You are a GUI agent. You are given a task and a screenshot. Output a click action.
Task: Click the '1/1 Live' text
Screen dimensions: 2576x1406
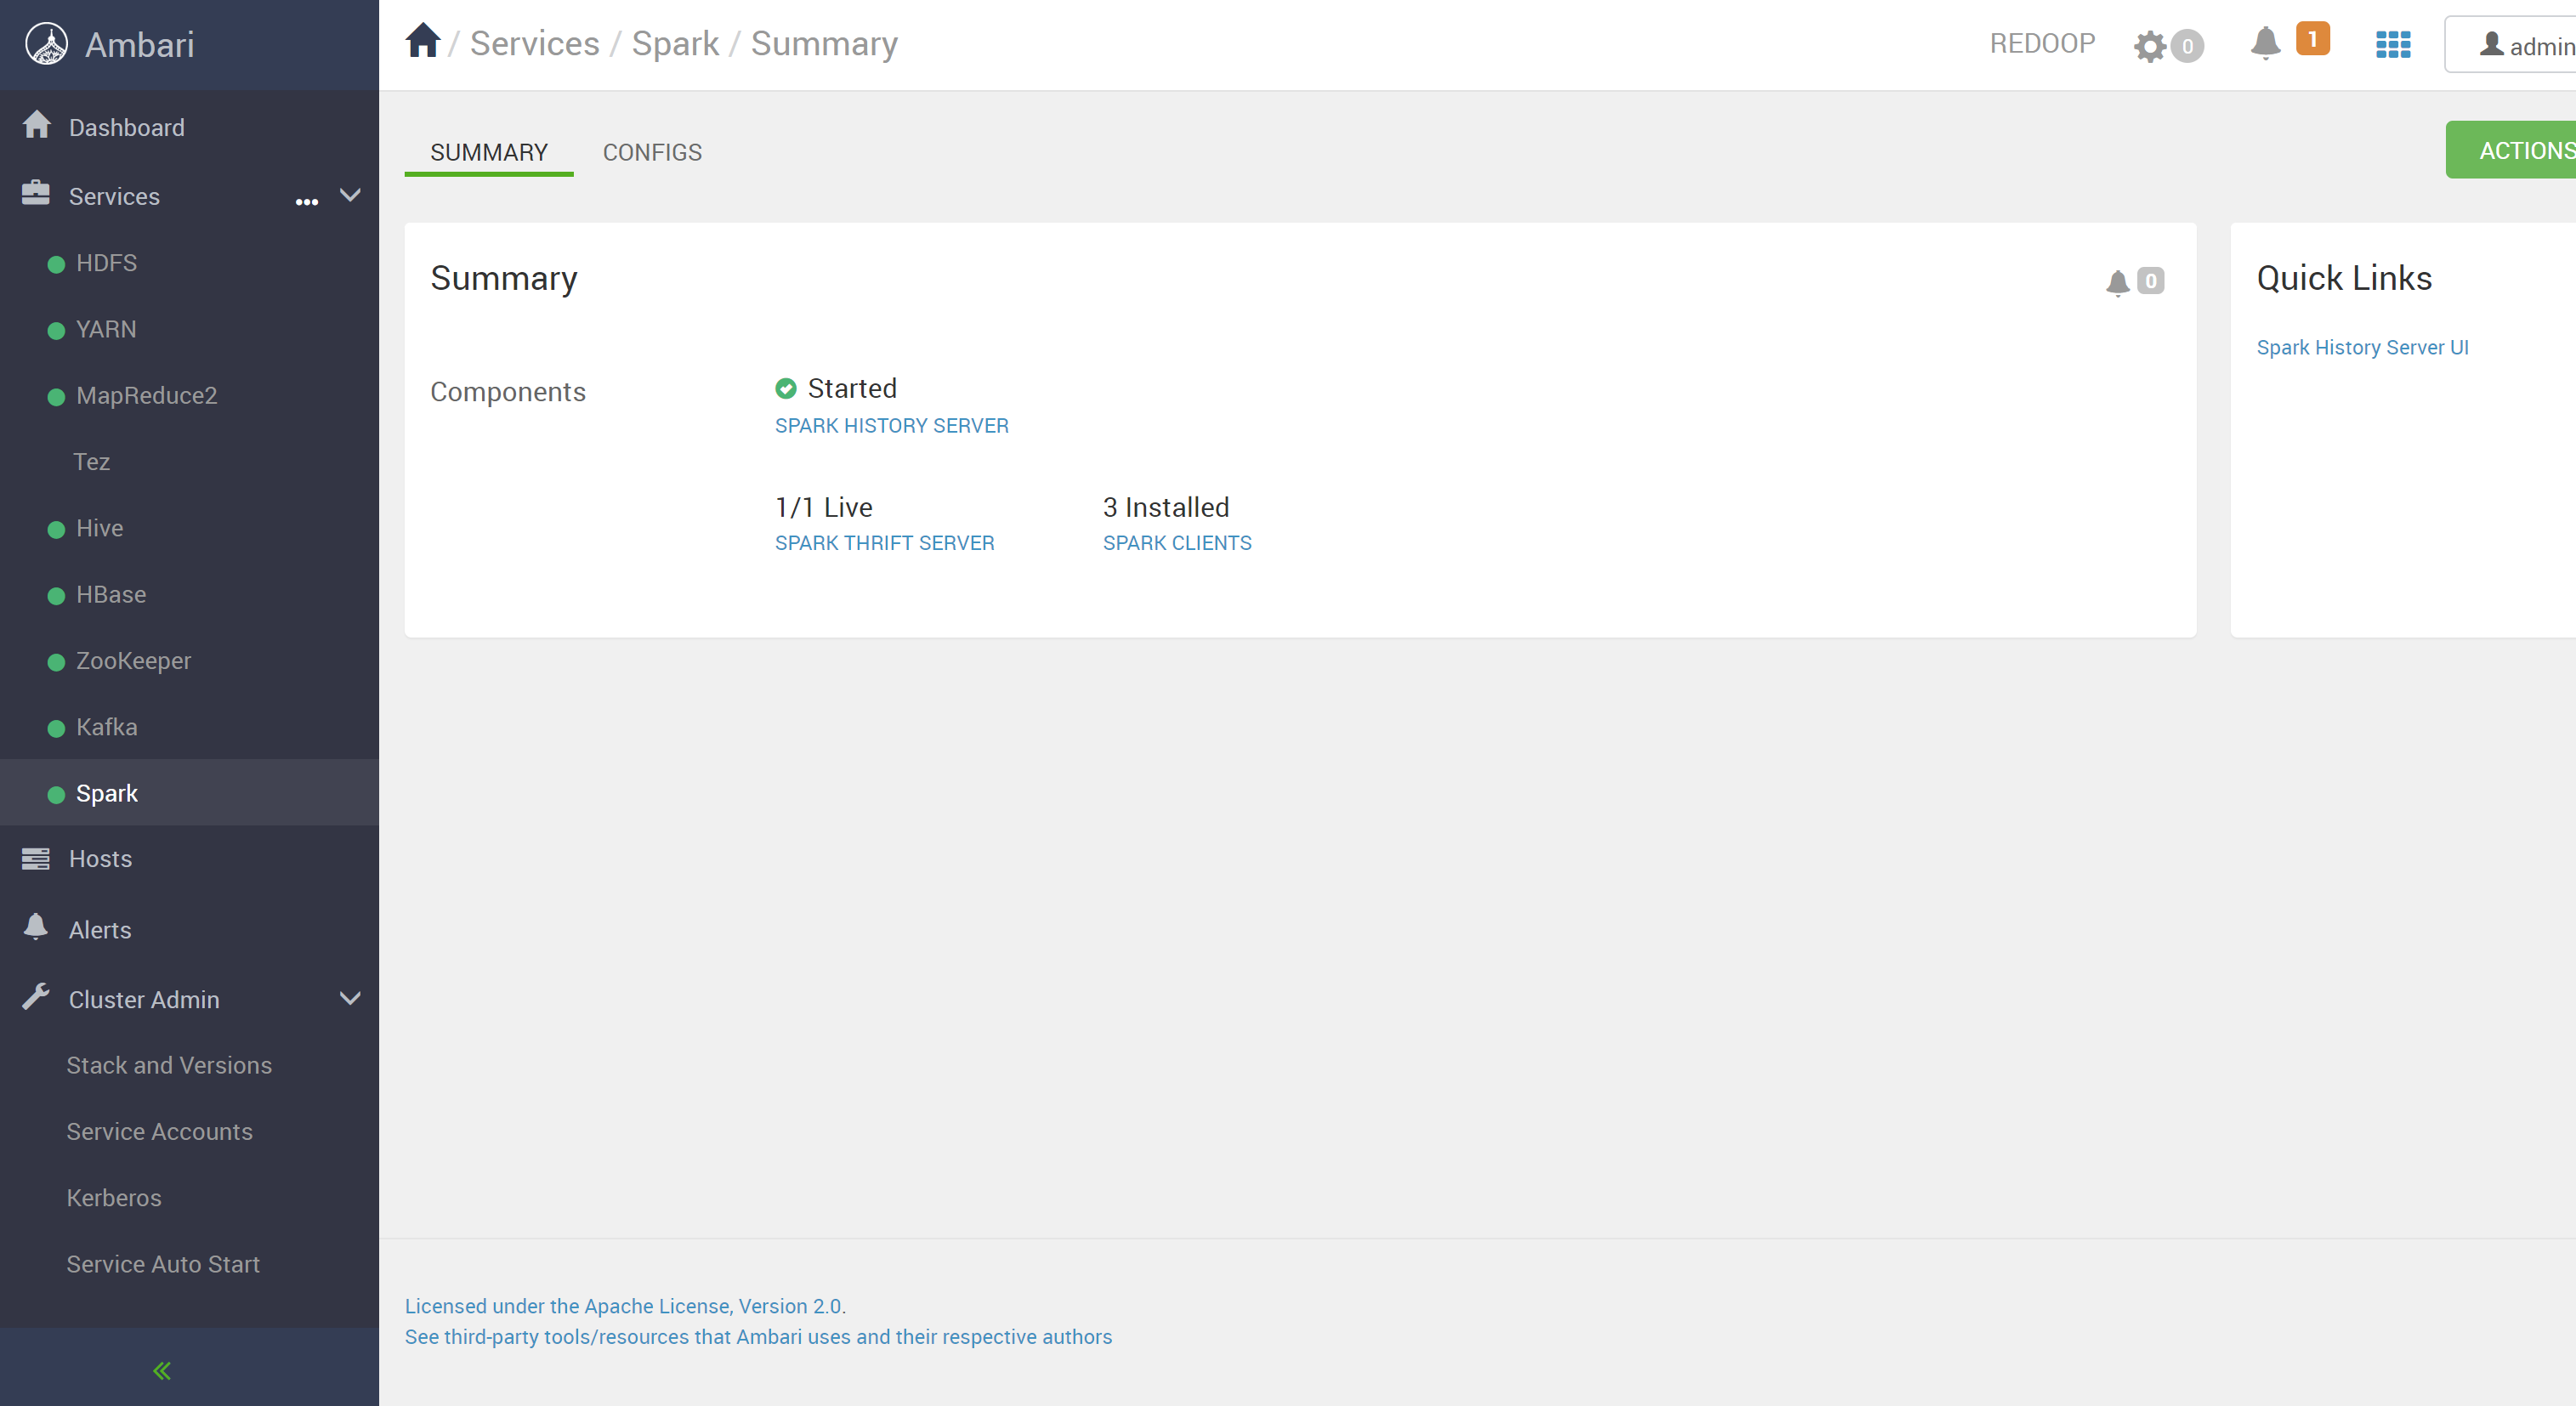tap(824, 507)
